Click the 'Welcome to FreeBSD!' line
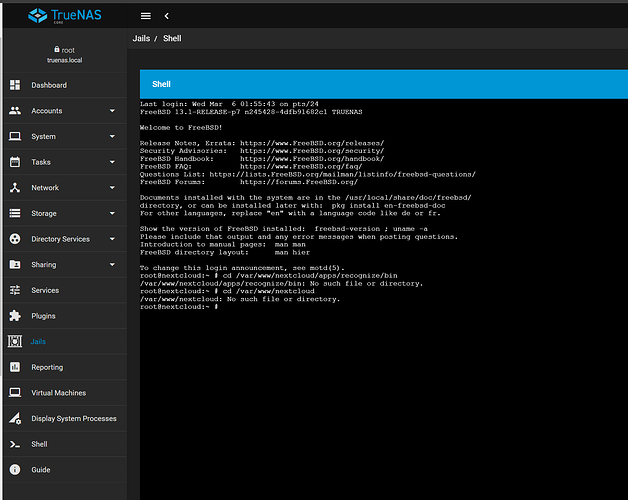This screenshot has width=628, height=500. [x=181, y=127]
